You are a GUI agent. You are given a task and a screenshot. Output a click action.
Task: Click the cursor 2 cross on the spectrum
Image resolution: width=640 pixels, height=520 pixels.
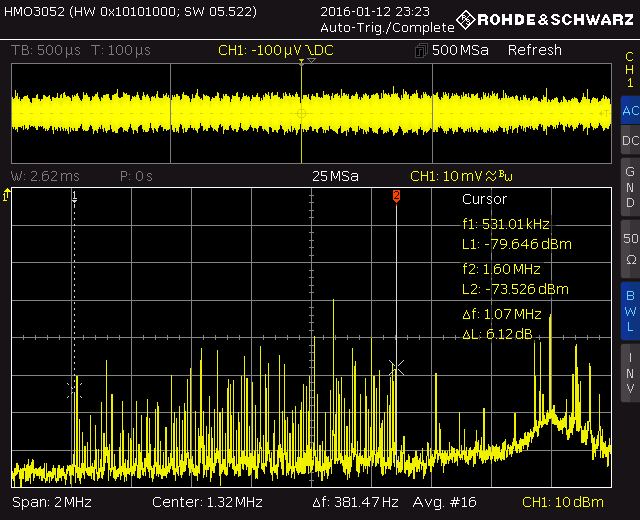click(397, 368)
